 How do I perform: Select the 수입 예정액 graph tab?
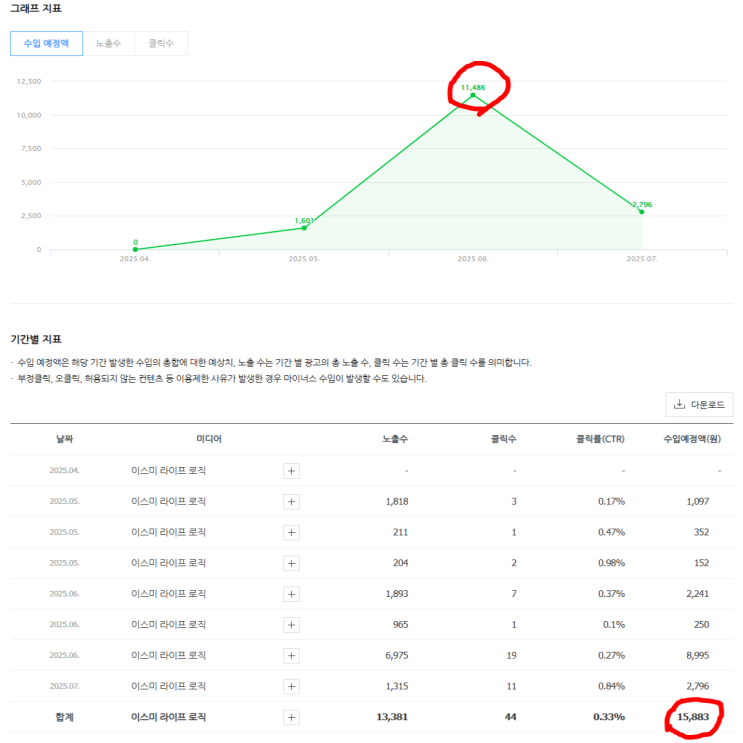46,44
